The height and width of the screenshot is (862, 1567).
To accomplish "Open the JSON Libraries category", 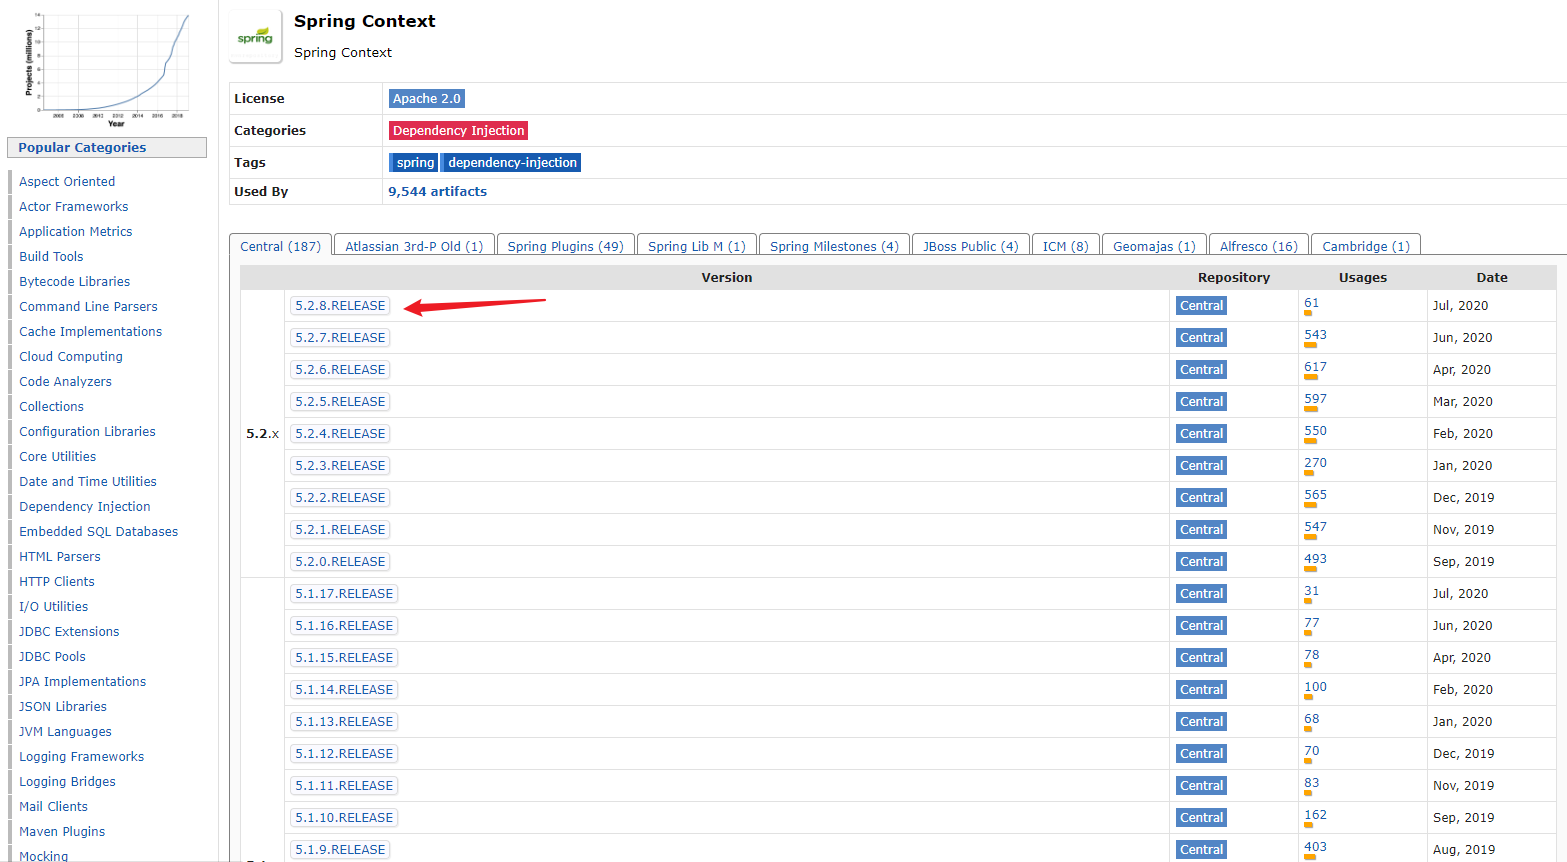I will tap(63, 707).
